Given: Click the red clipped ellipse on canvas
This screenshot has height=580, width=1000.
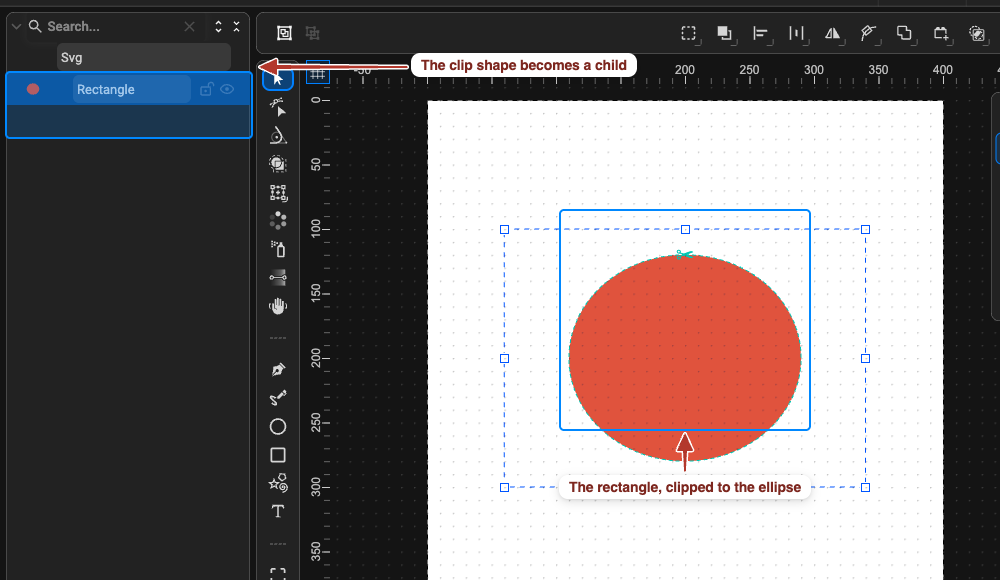Looking at the screenshot, I should pos(685,358).
